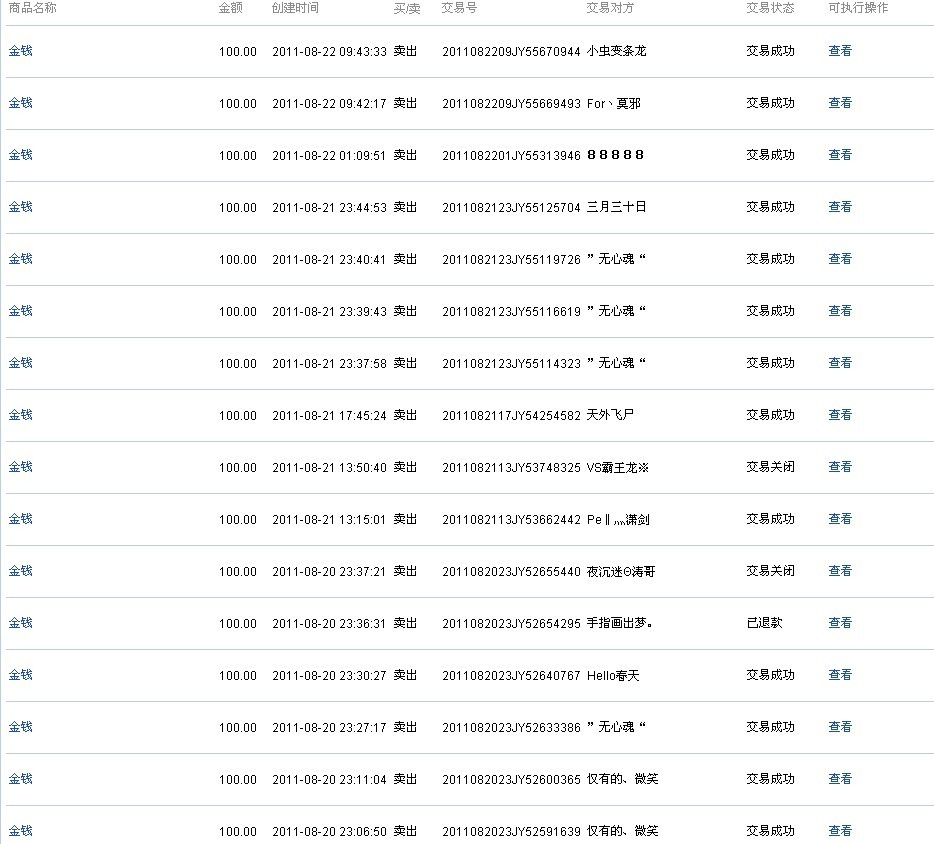This screenshot has height=844, width=934.
Task: Click the 交易状态 column header
Action: coord(770,8)
